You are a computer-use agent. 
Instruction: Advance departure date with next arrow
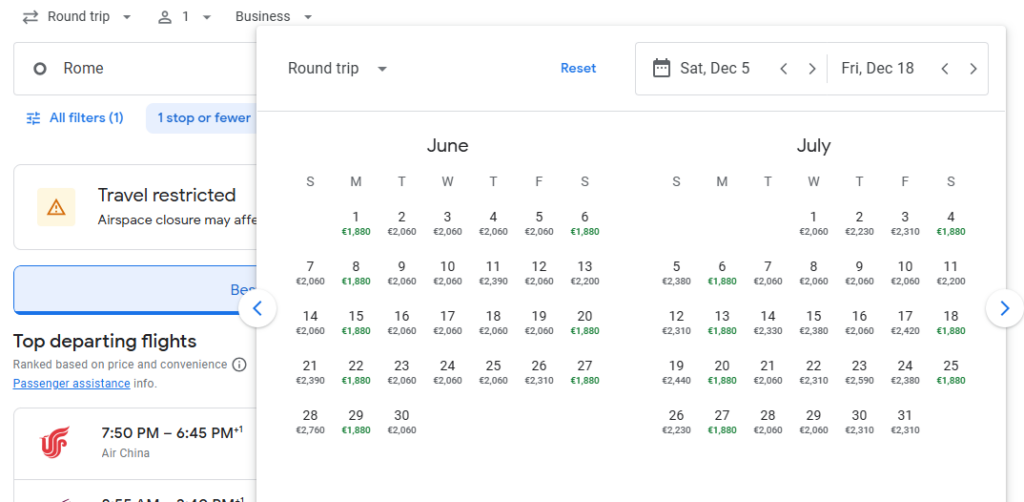[x=812, y=69]
